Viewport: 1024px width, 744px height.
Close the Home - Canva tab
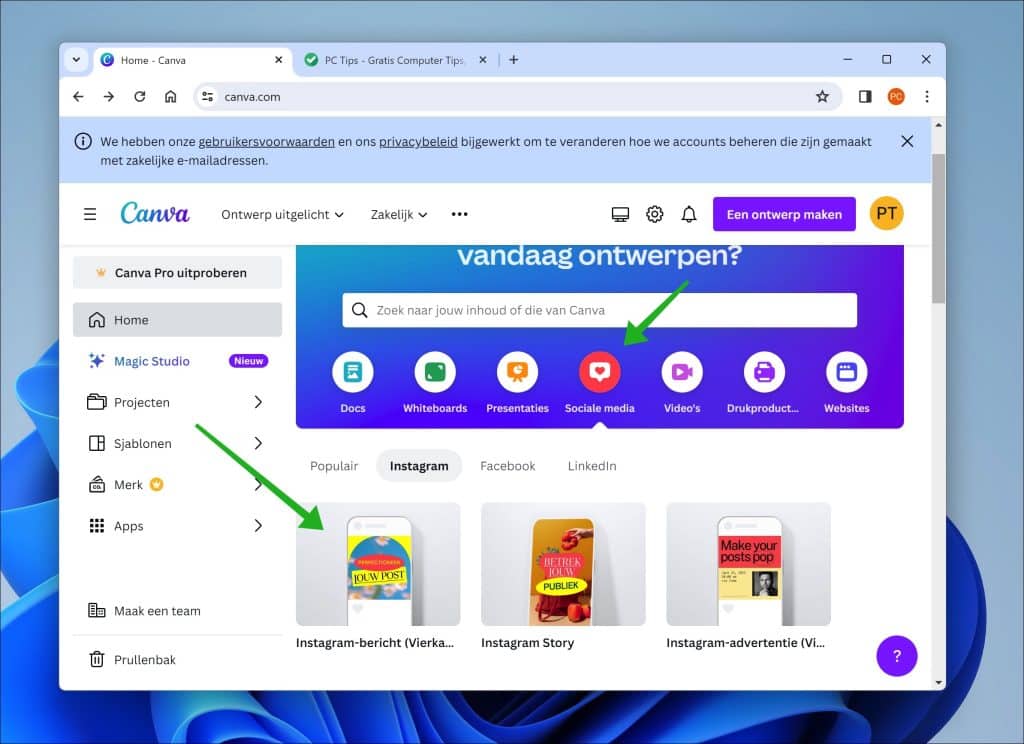tap(279, 59)
